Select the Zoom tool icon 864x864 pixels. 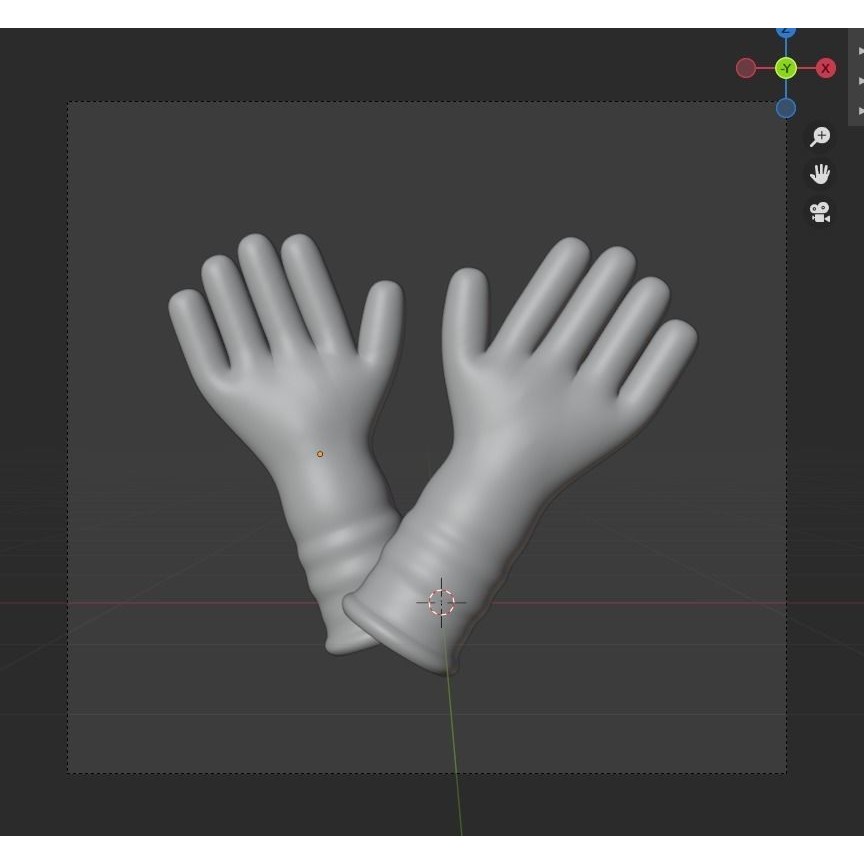click(x=820, y=136)
